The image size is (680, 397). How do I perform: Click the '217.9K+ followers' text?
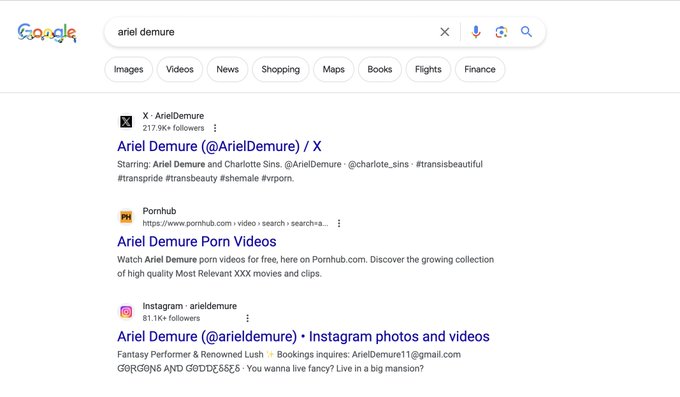click(x=173, y=128)
